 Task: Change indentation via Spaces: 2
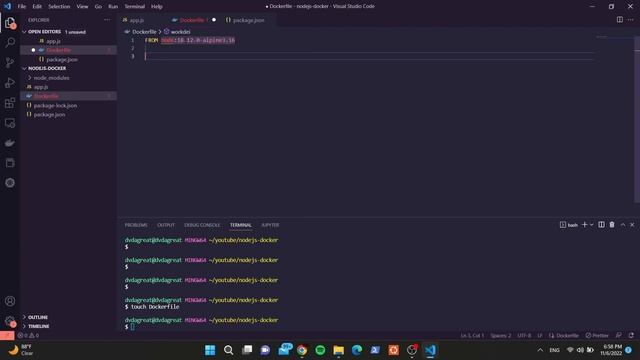(x=500, y=336)
